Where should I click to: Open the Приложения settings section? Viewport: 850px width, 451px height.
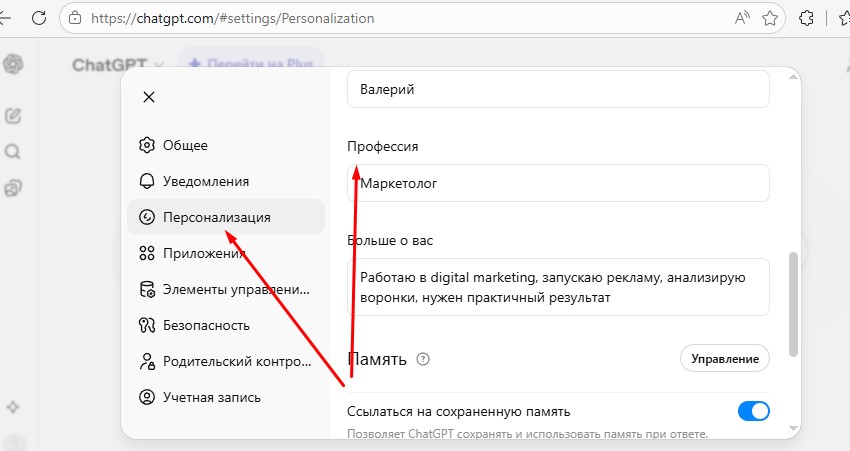click(x=226, y=253)
